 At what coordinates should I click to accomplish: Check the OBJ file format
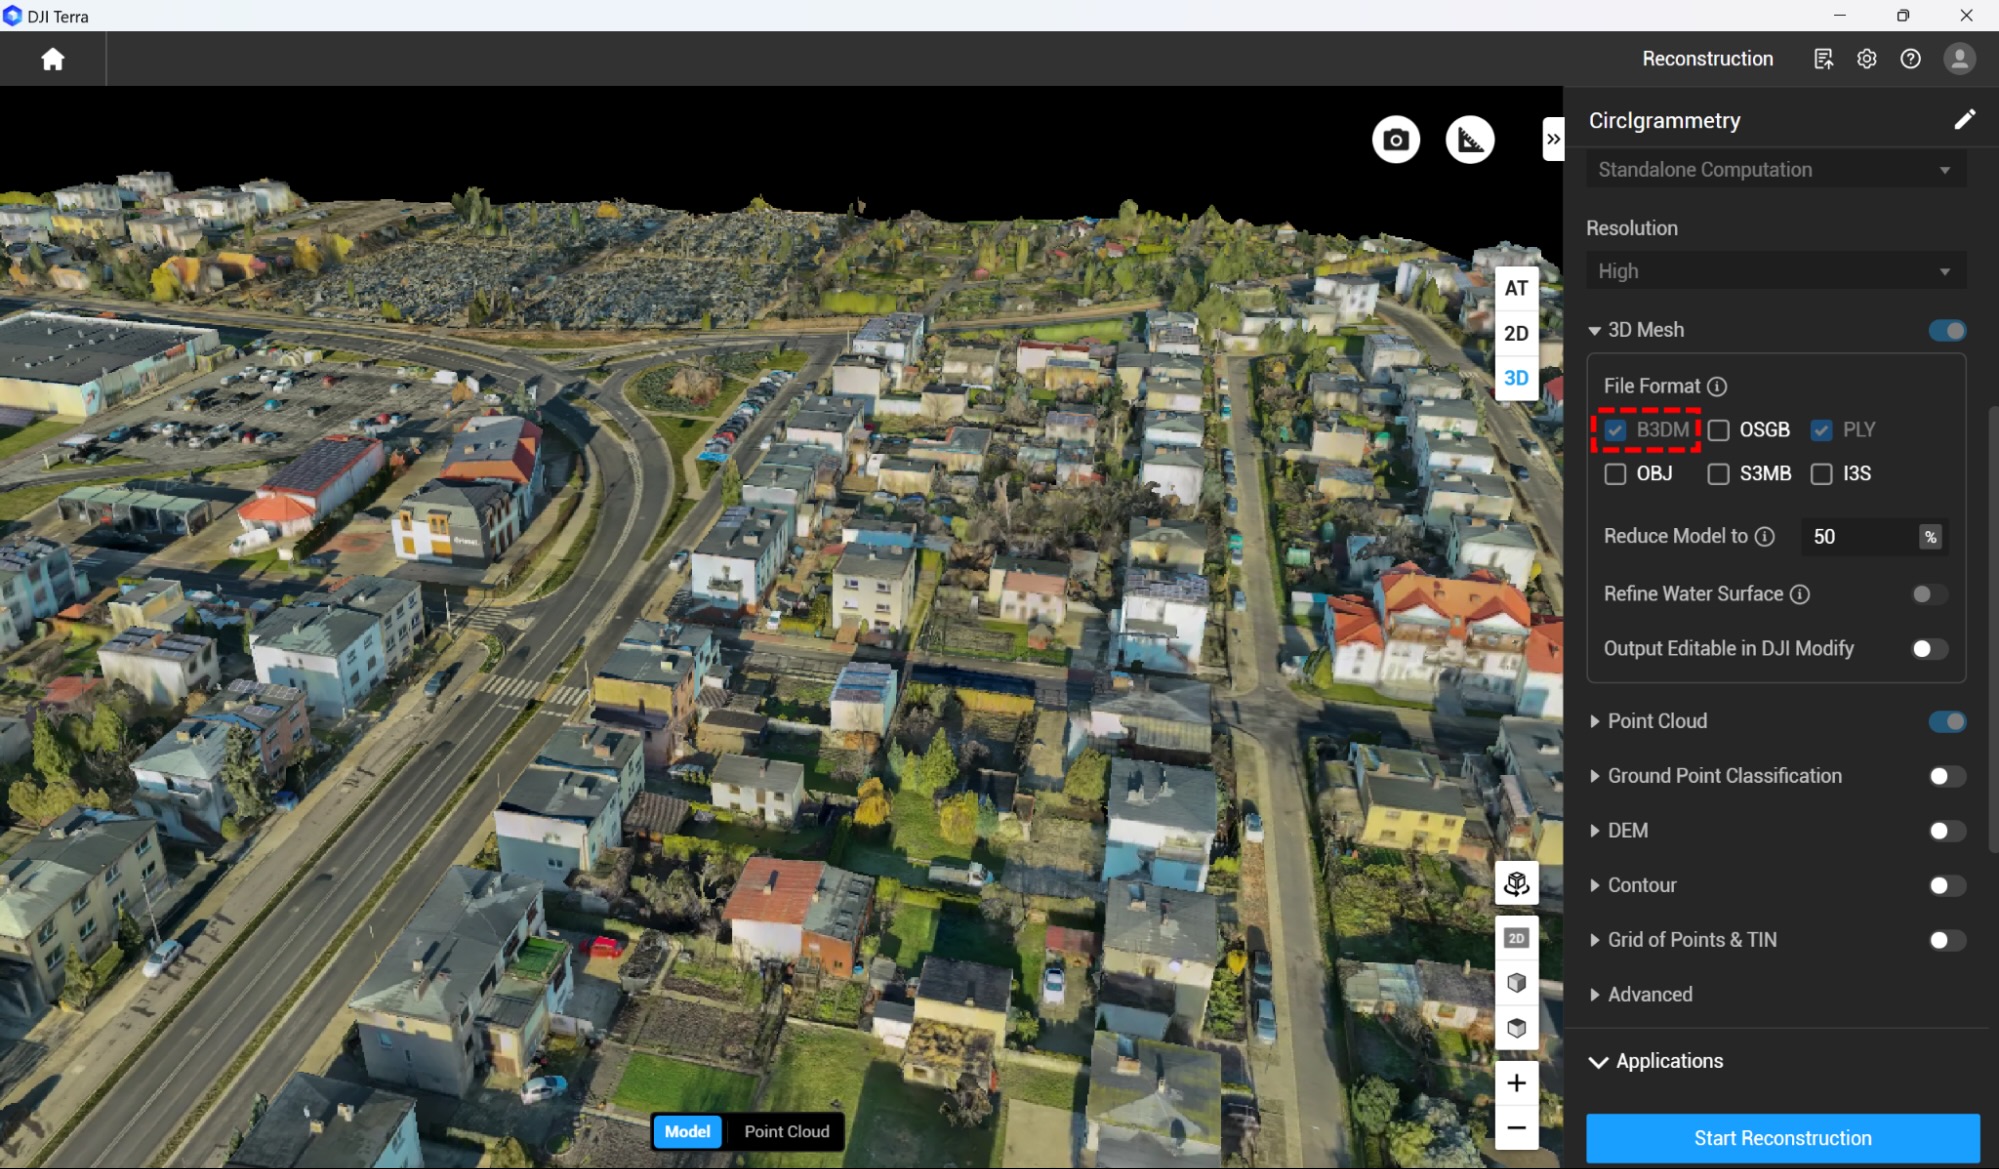pos(1615,474)
